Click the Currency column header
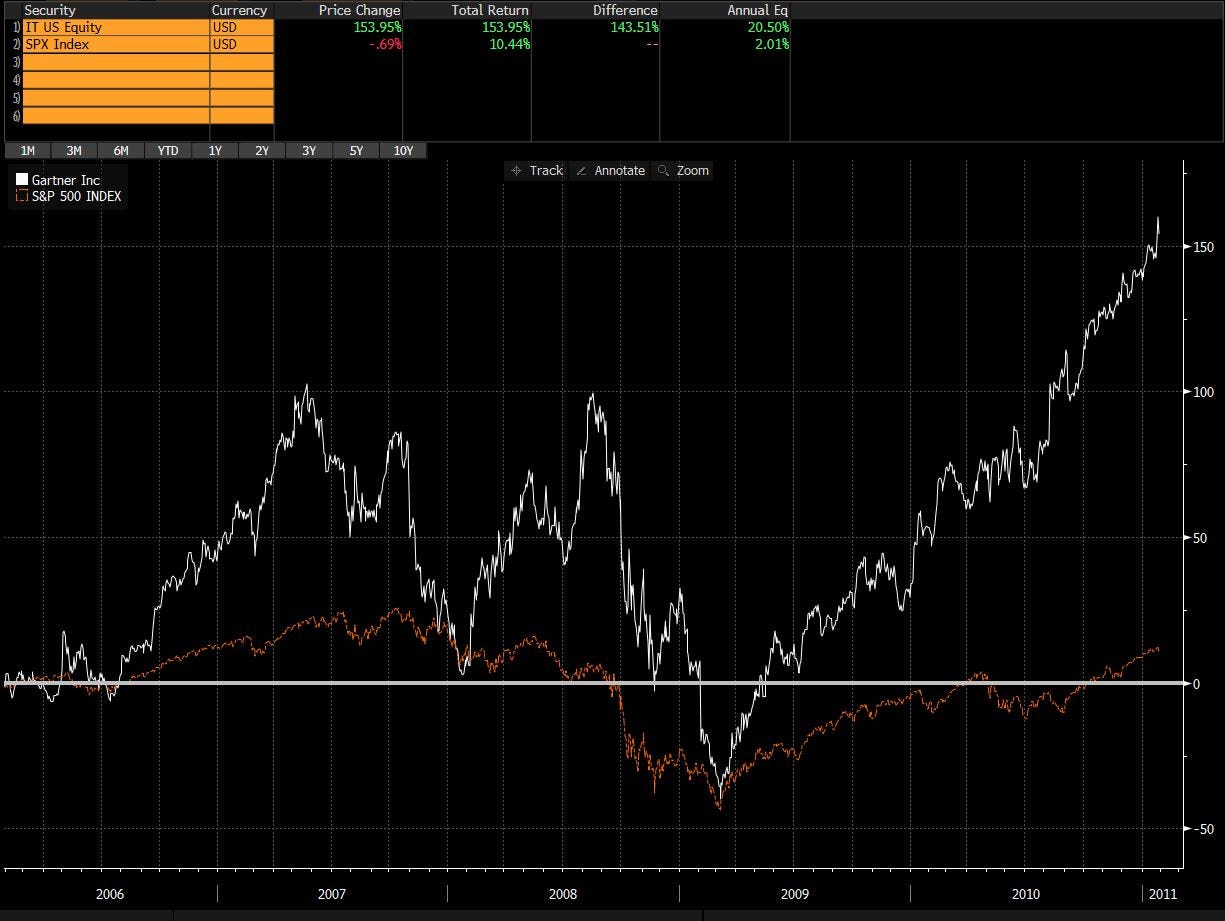Viewport: 1225px width, 921px height. (240, 10)
